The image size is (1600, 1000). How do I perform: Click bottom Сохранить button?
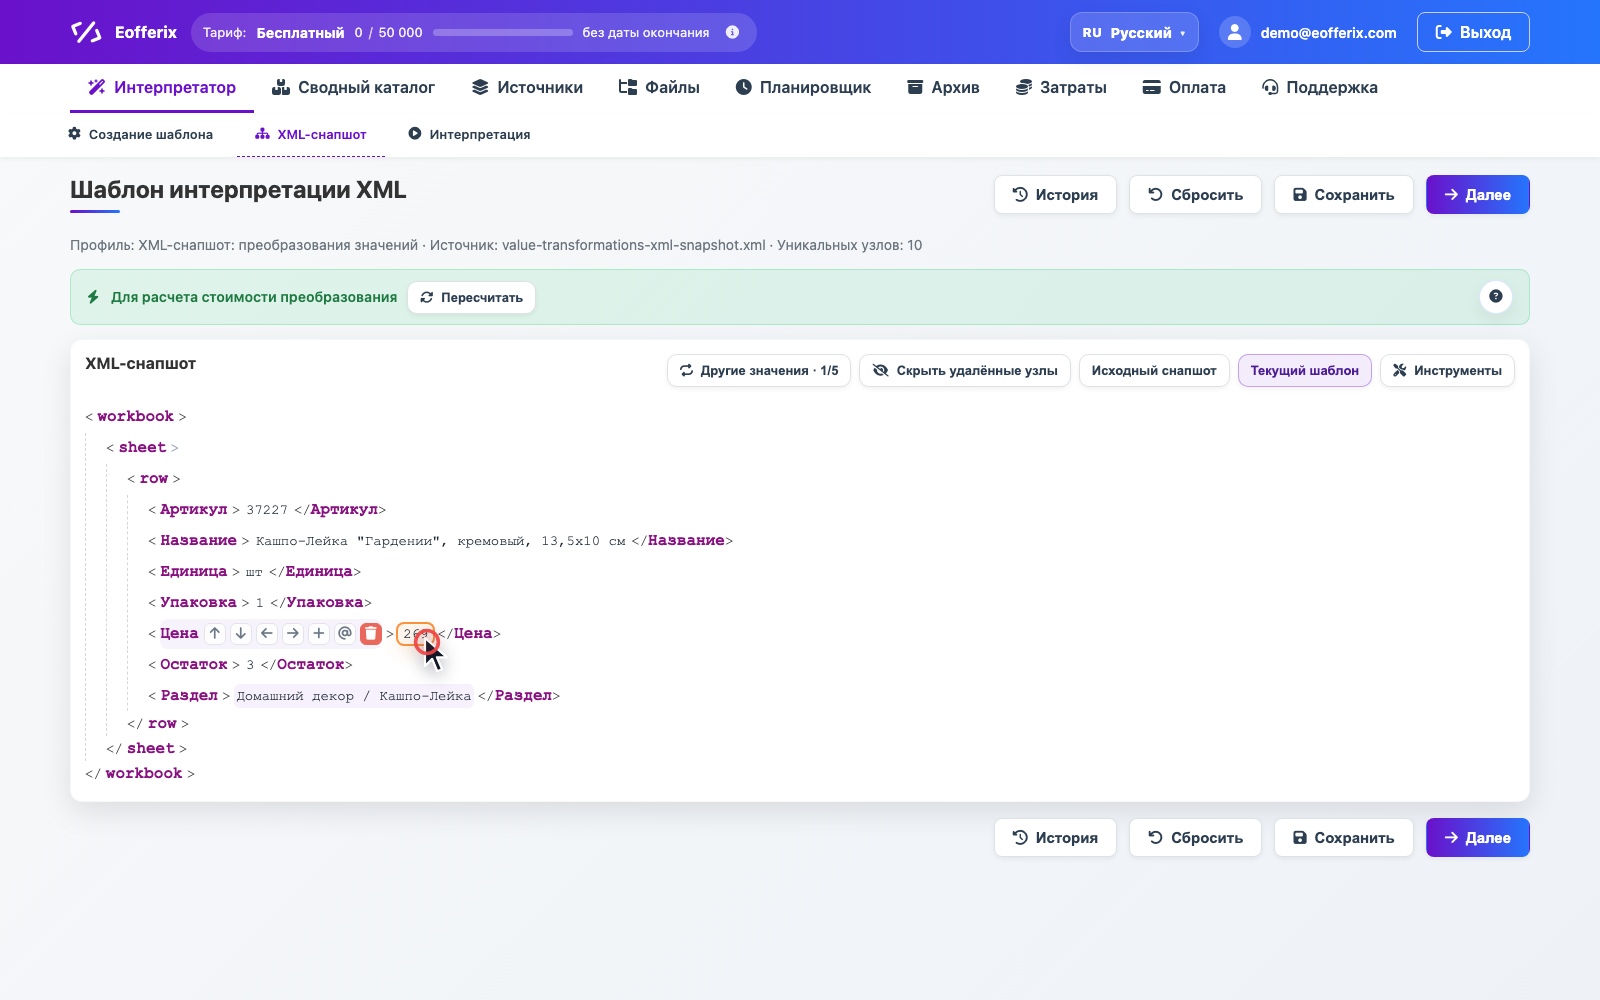tap(1343, 838)
